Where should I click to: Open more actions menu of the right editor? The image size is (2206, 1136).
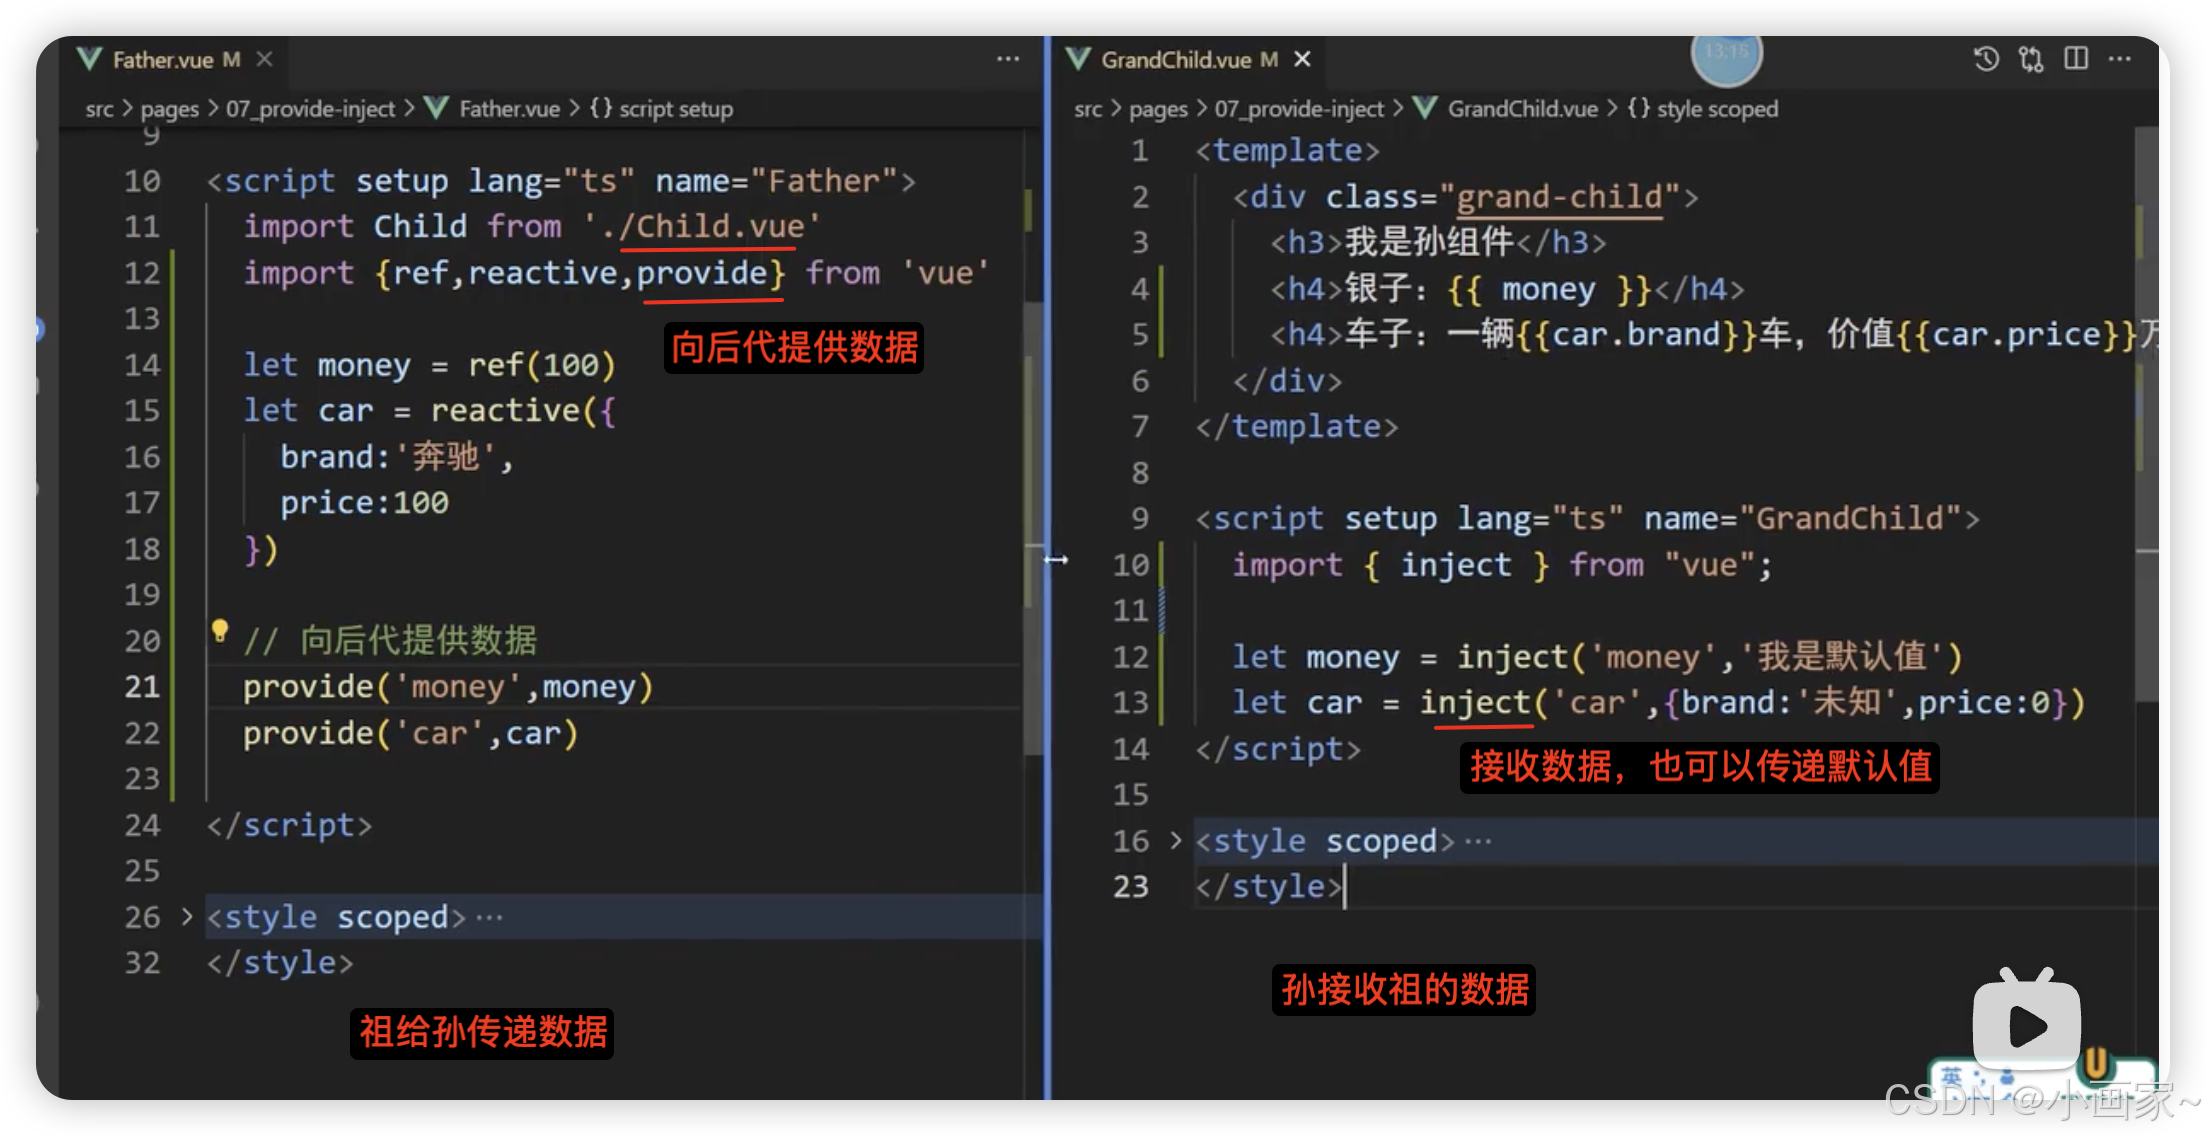2121,59
